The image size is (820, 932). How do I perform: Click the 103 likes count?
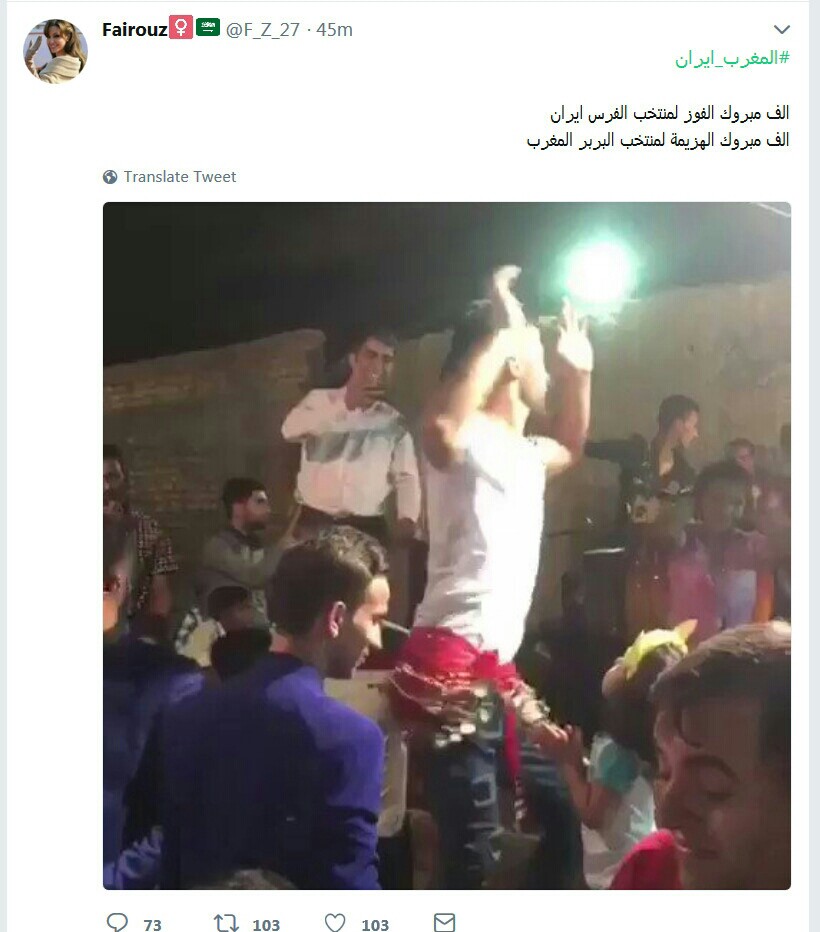click(375, 925)
